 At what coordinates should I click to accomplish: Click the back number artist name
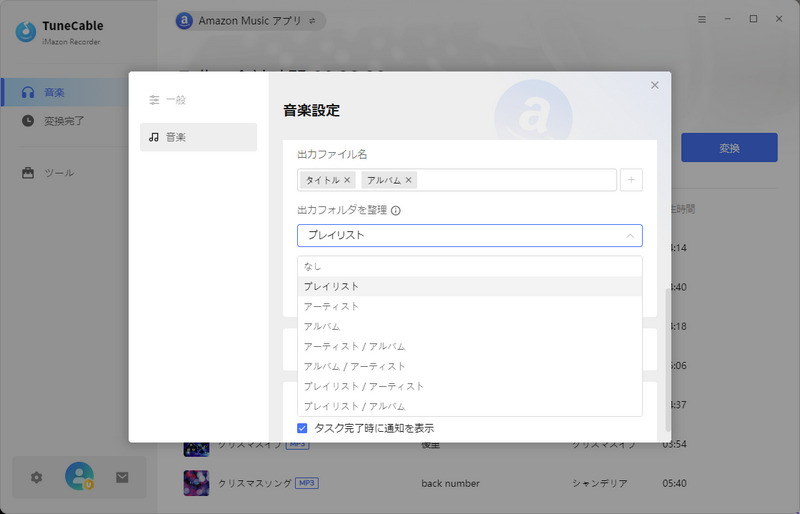pyautogui.click(x=450, y=483)
